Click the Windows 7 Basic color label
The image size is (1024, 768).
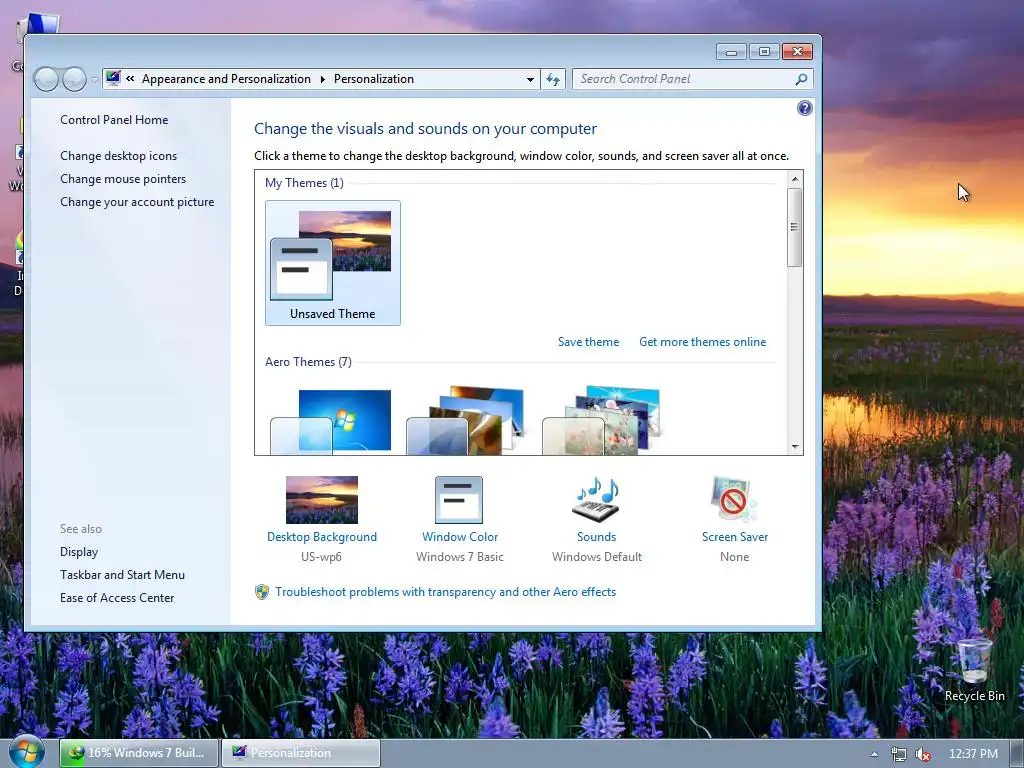point(460,557)
